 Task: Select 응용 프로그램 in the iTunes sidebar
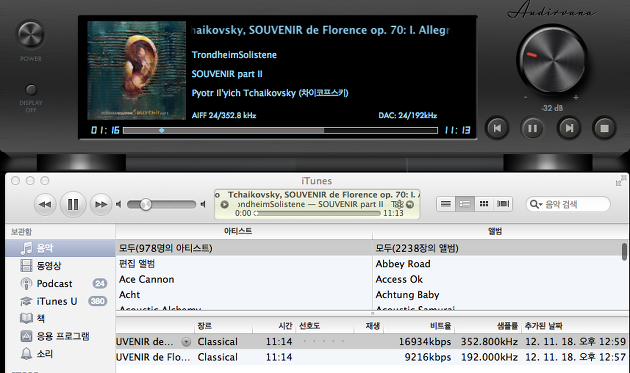coord(60,336)
